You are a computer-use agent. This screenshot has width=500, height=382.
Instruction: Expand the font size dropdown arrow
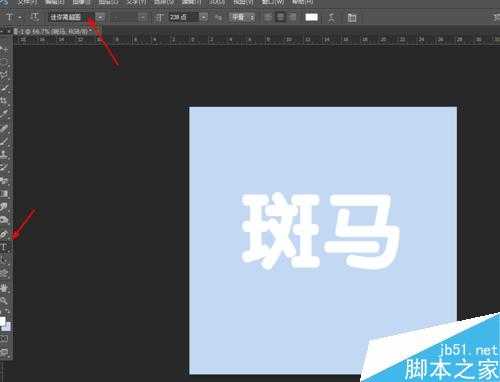click(204, 17)
